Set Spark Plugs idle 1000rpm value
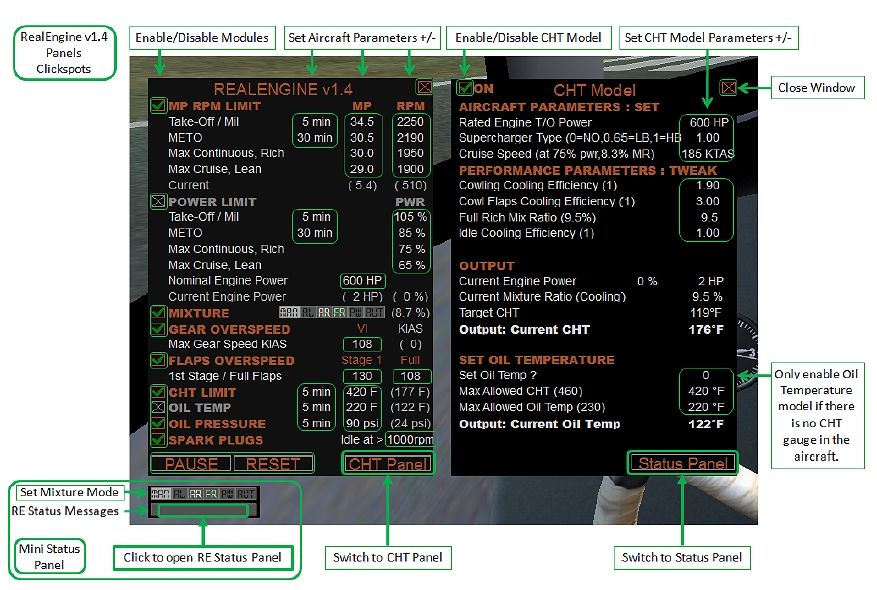Viewport: 877px width, 590px height. [x=410, y=440]
